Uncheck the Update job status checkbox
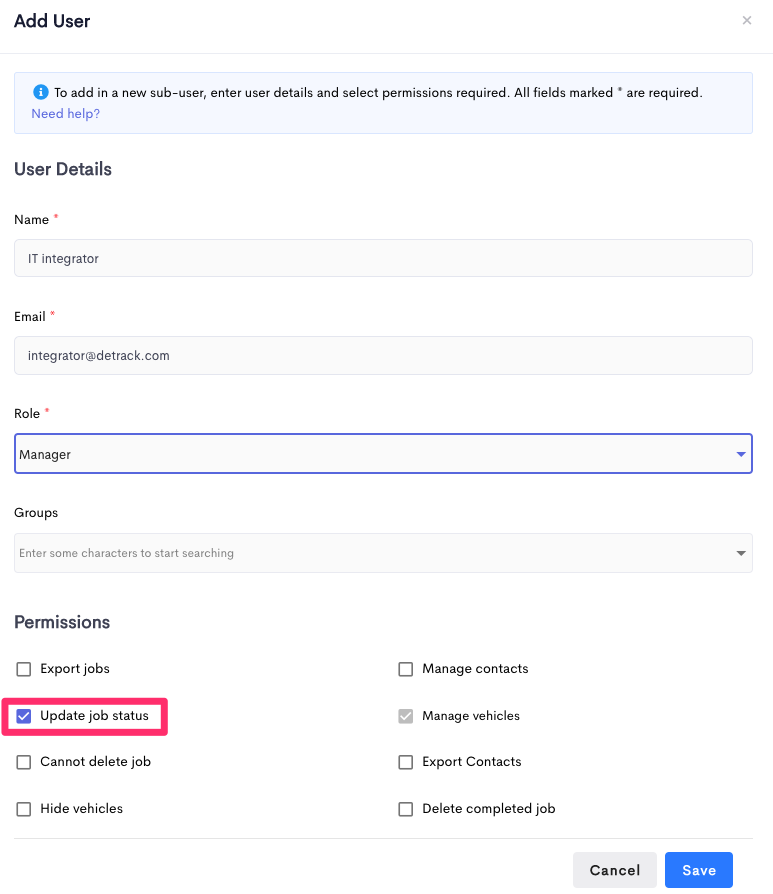The width and height of the screenshot is (773, 894). coord(24,716)
